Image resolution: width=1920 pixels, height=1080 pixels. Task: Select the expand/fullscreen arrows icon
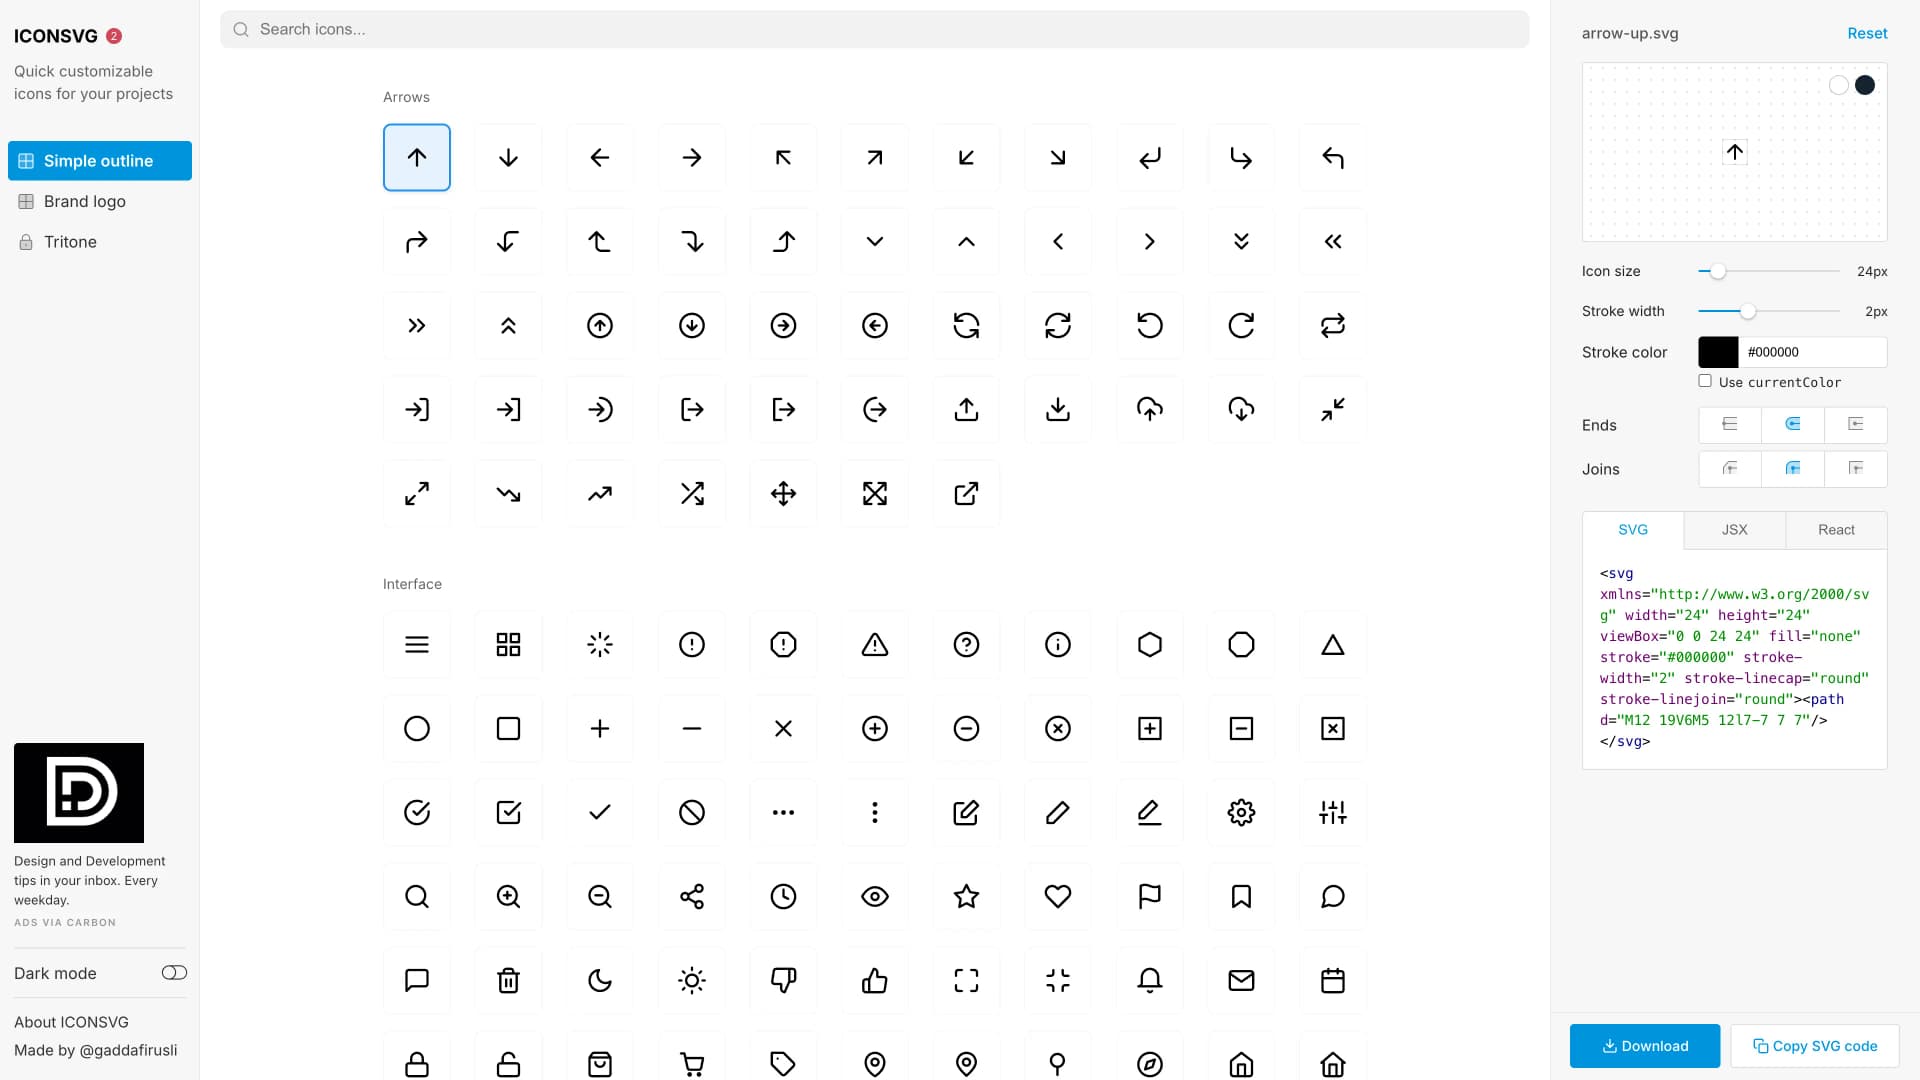pyautogui.click(x=874, y=493)
